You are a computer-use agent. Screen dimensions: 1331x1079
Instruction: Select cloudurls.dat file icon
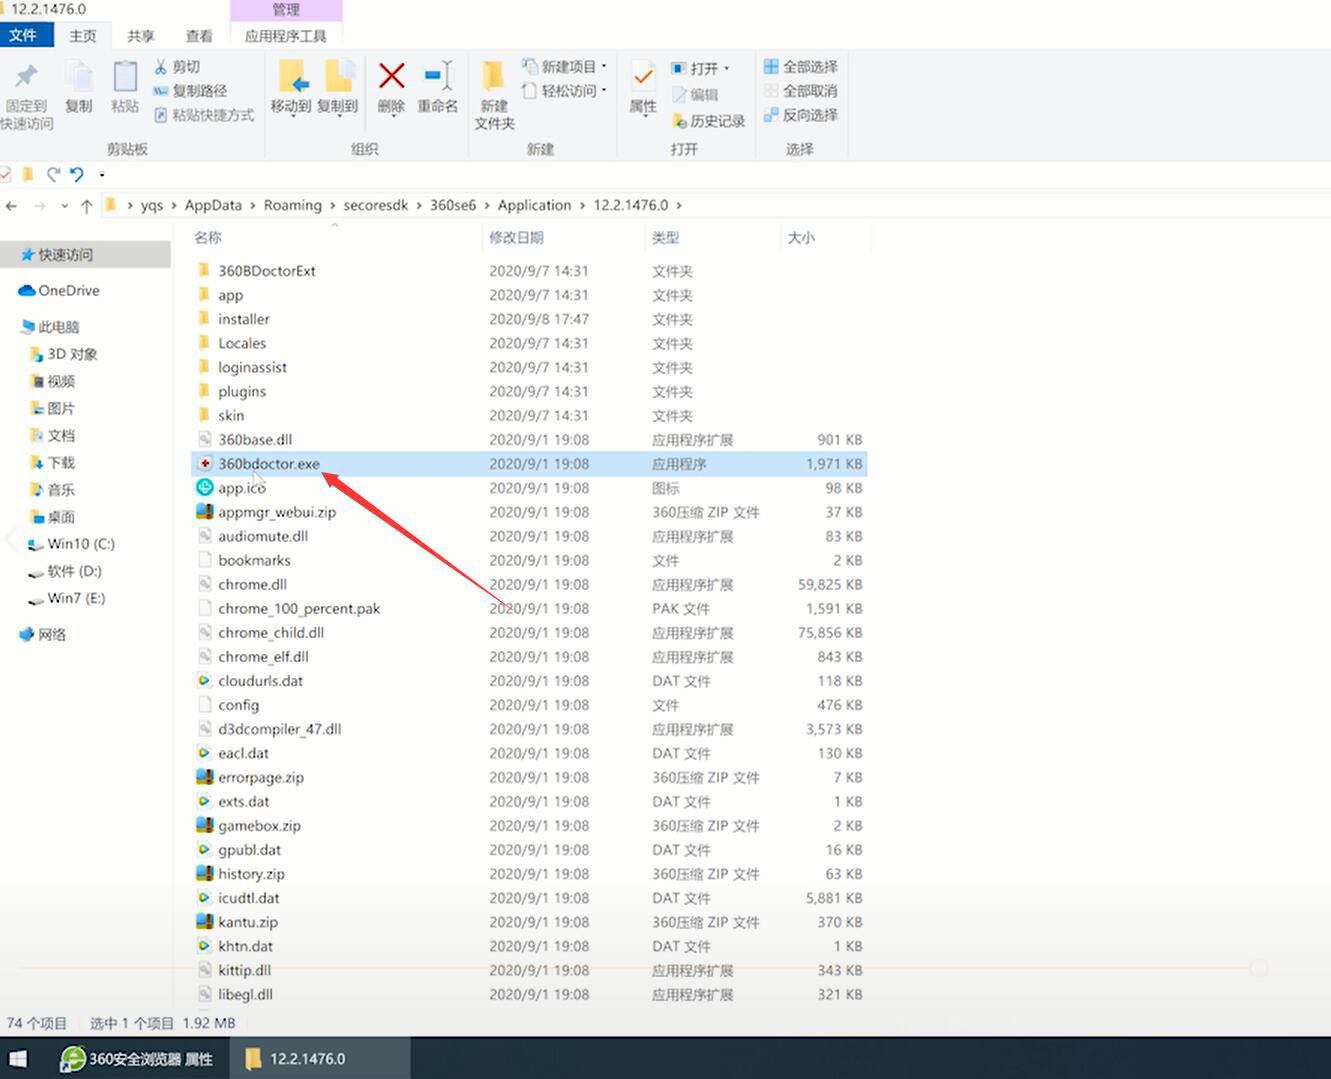[x=204, y=681]
